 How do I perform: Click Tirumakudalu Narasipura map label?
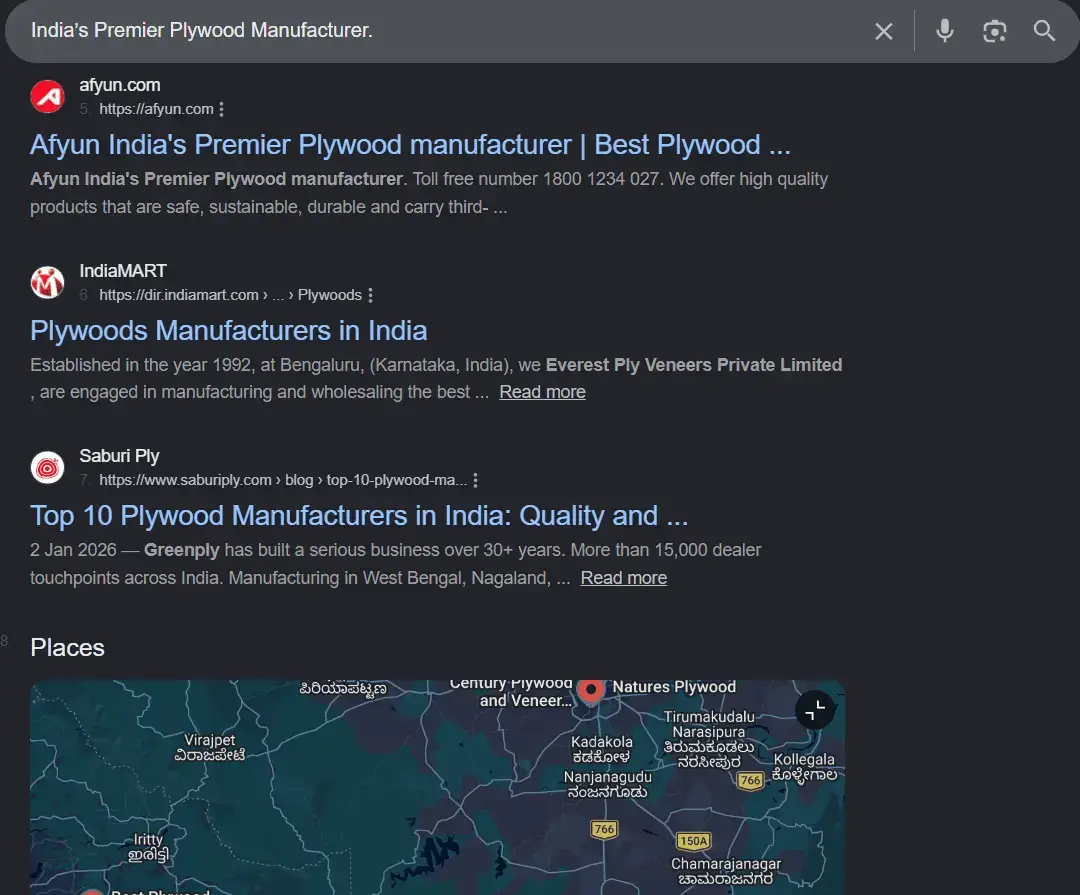click(x=709, y=739)
